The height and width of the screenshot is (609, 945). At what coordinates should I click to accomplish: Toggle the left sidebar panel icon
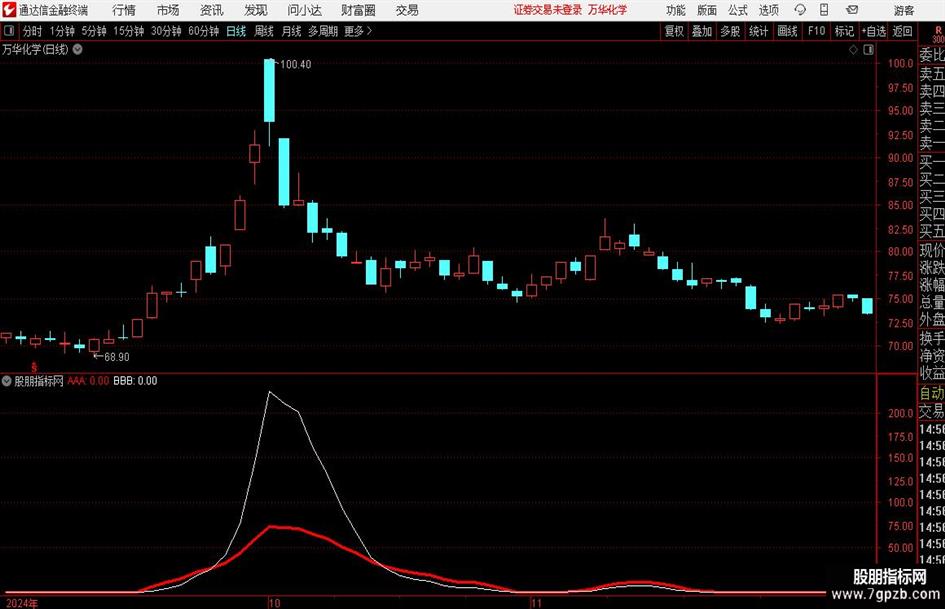tap(9, 31)
